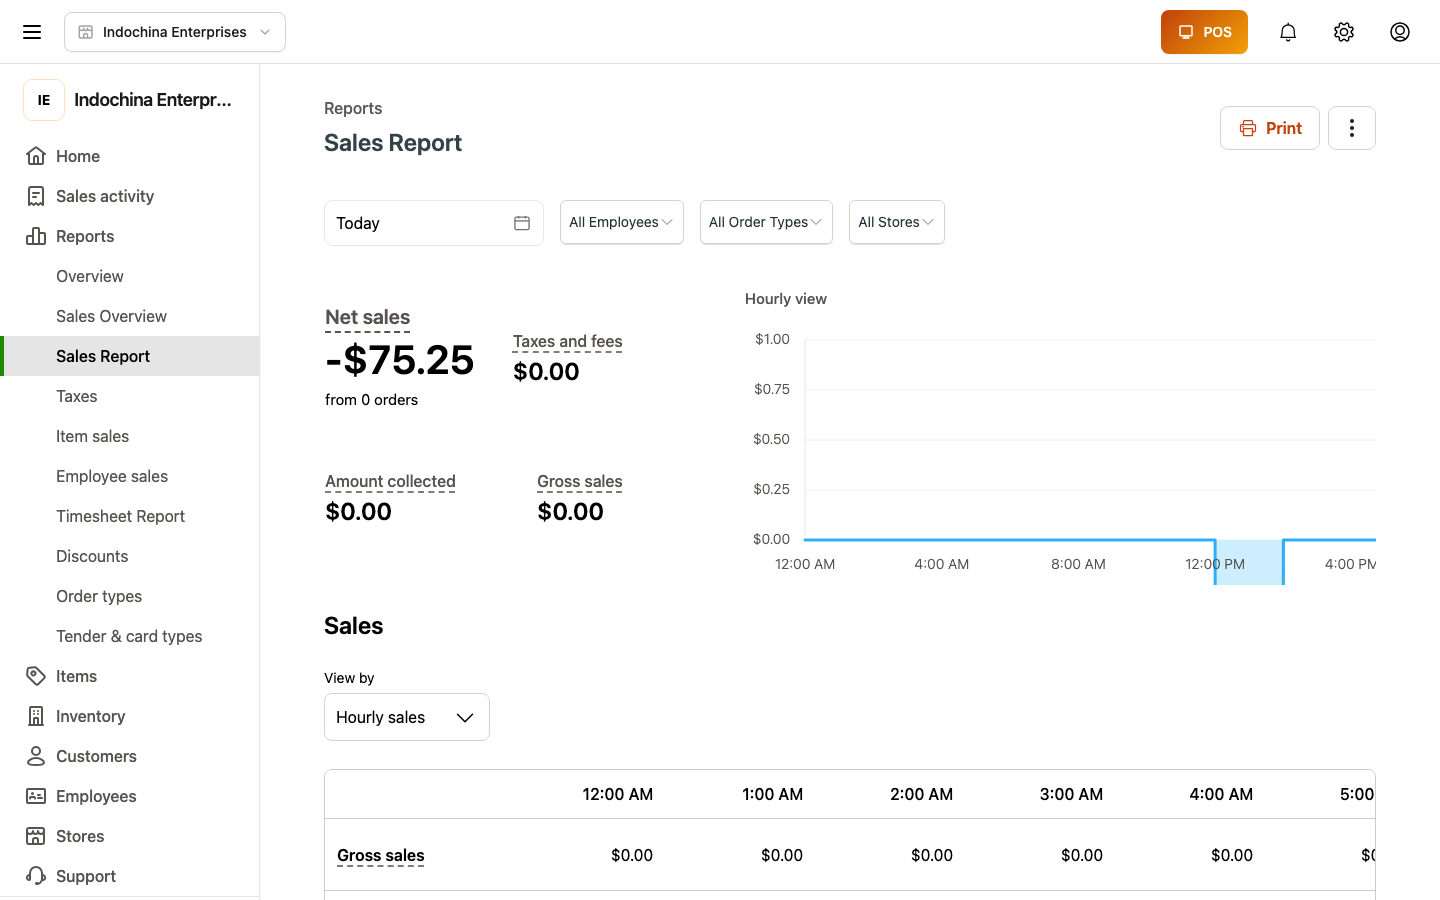Open the All Stores filter dropdown
1440x900 pixels.
click(x=897, y=222)
